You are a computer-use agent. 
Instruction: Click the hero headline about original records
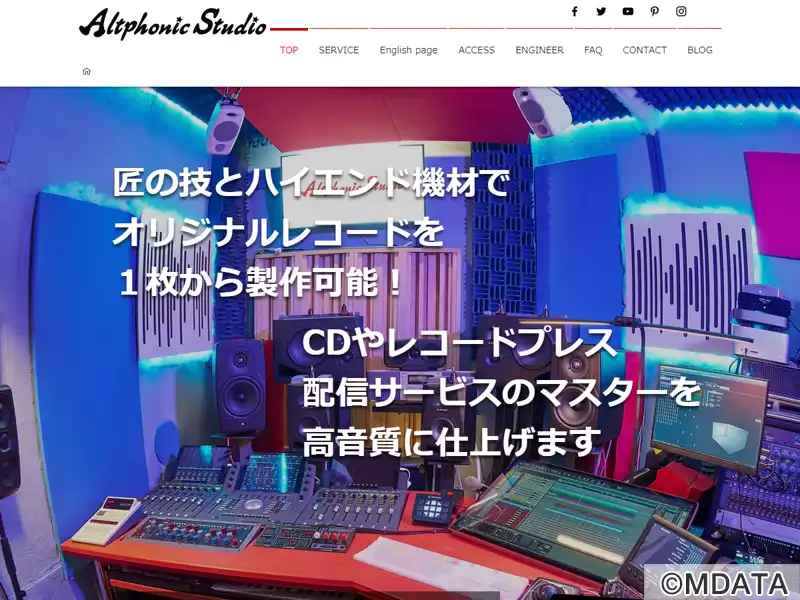pos(310,233)
